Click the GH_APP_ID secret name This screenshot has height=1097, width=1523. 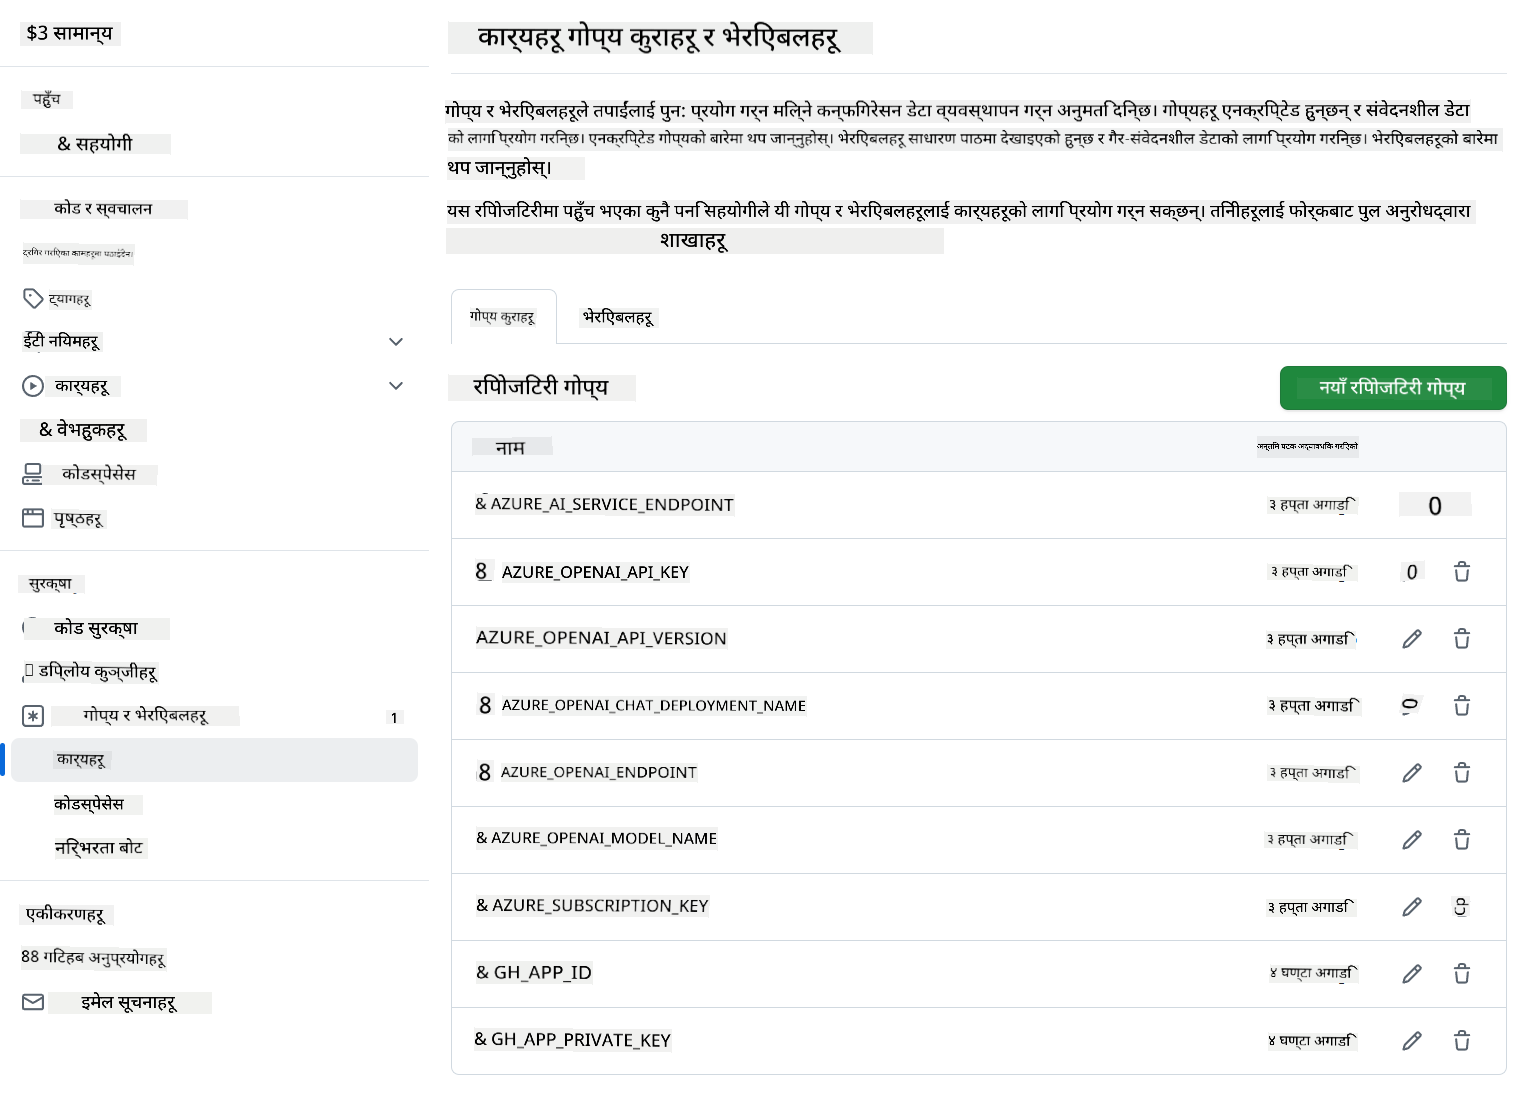point(542,972)
